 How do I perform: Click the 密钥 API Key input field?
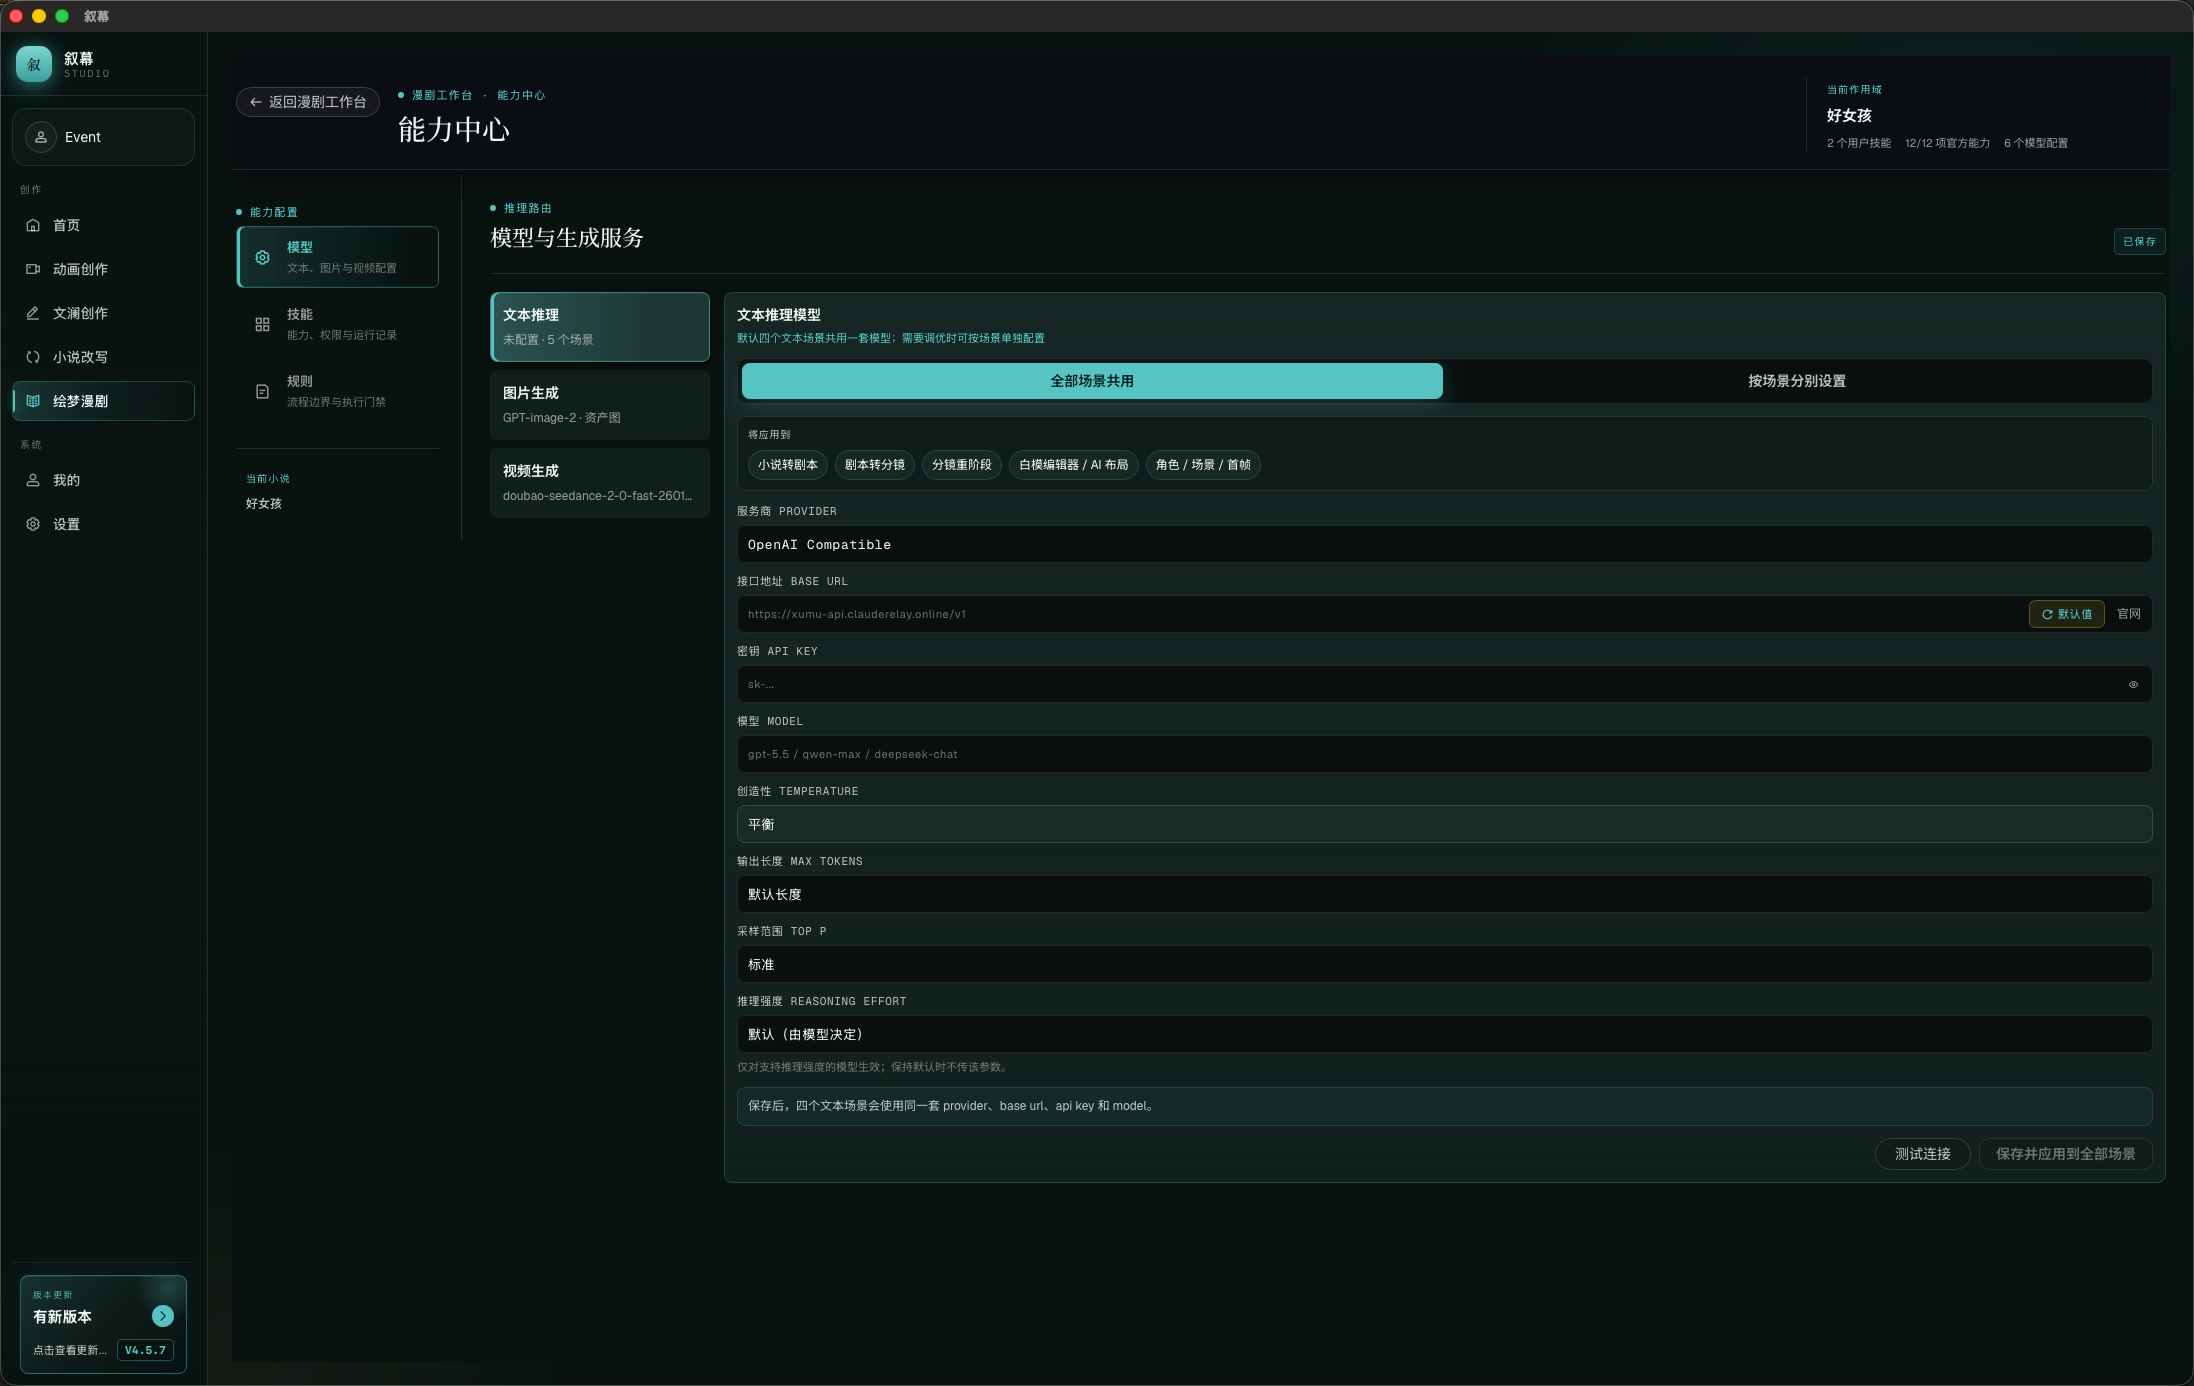click(x=1444, y=684)
